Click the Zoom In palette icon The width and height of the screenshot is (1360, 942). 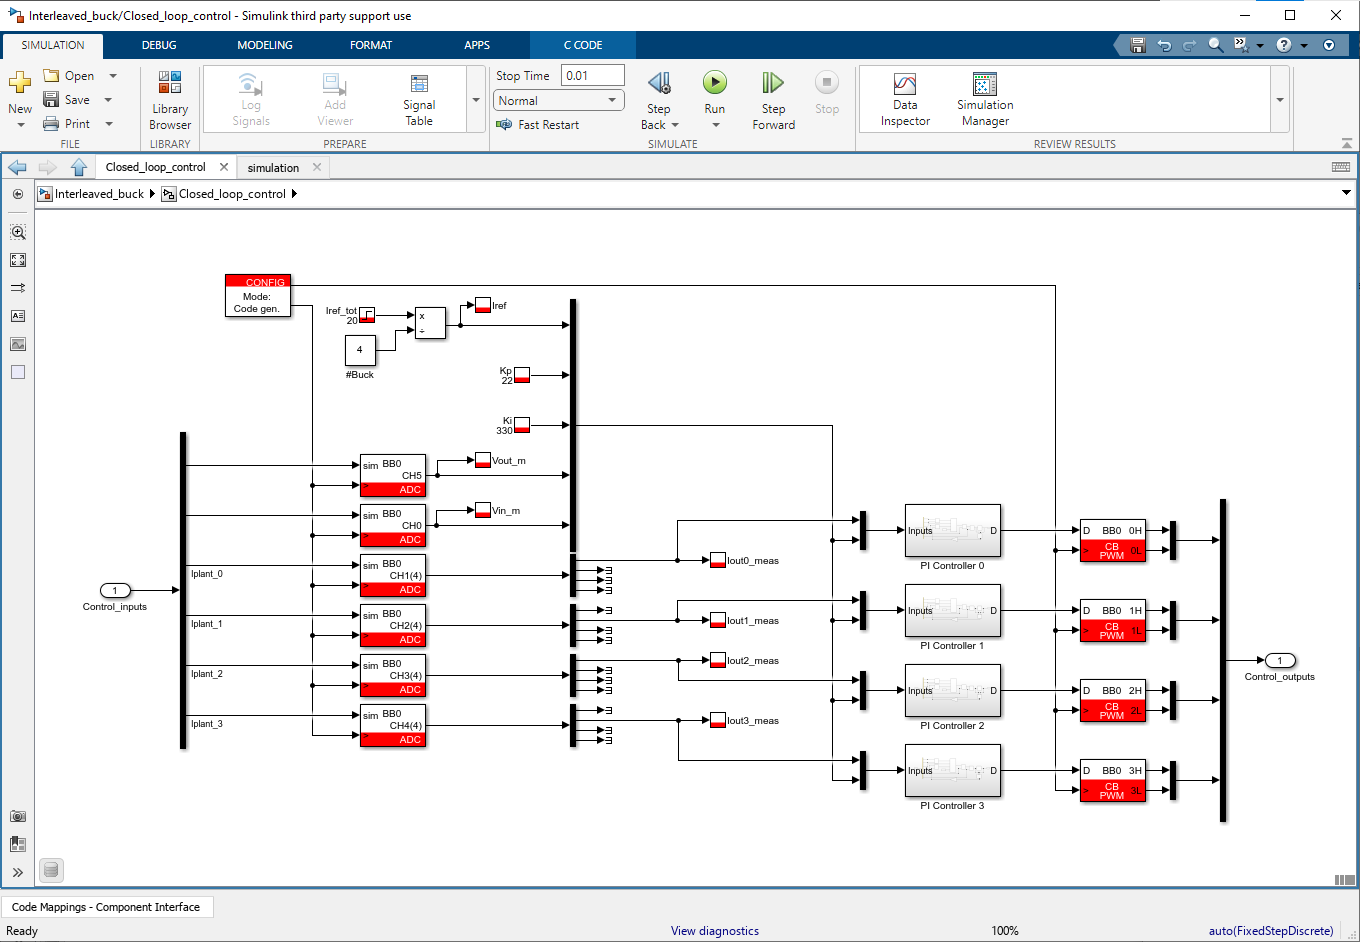[18, 232]
